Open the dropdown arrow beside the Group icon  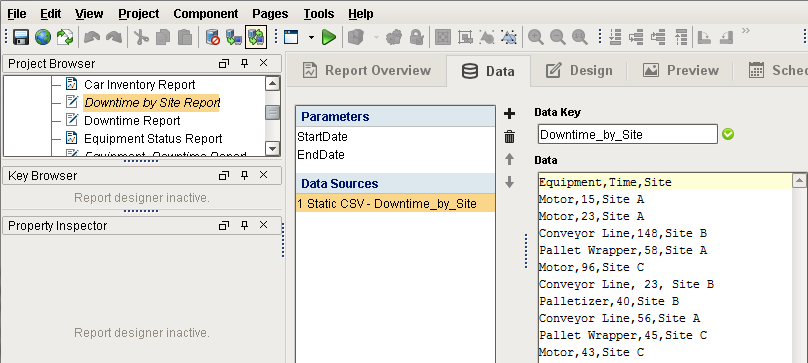(376, 37)
